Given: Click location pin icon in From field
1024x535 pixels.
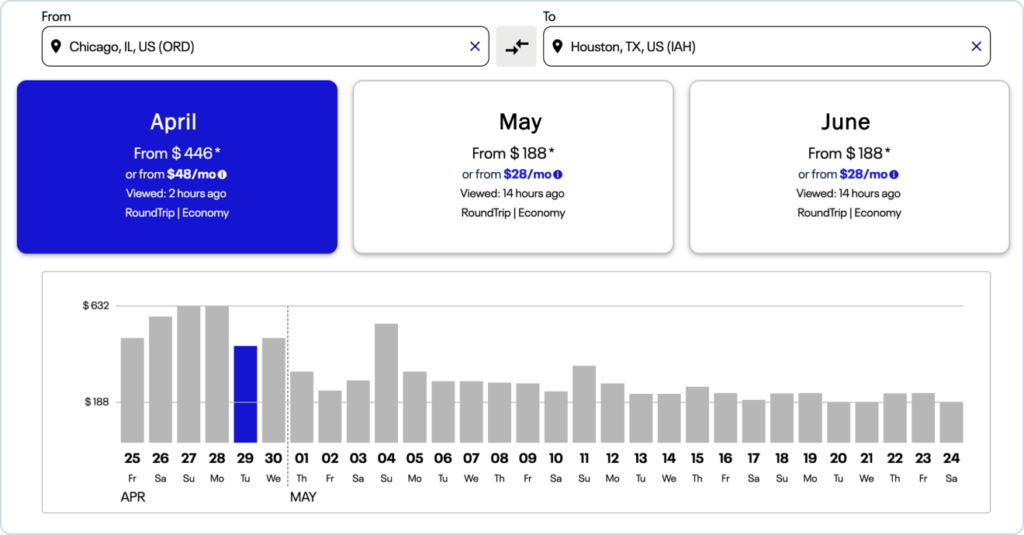Looking at the screenshot, I should [58, 46].
